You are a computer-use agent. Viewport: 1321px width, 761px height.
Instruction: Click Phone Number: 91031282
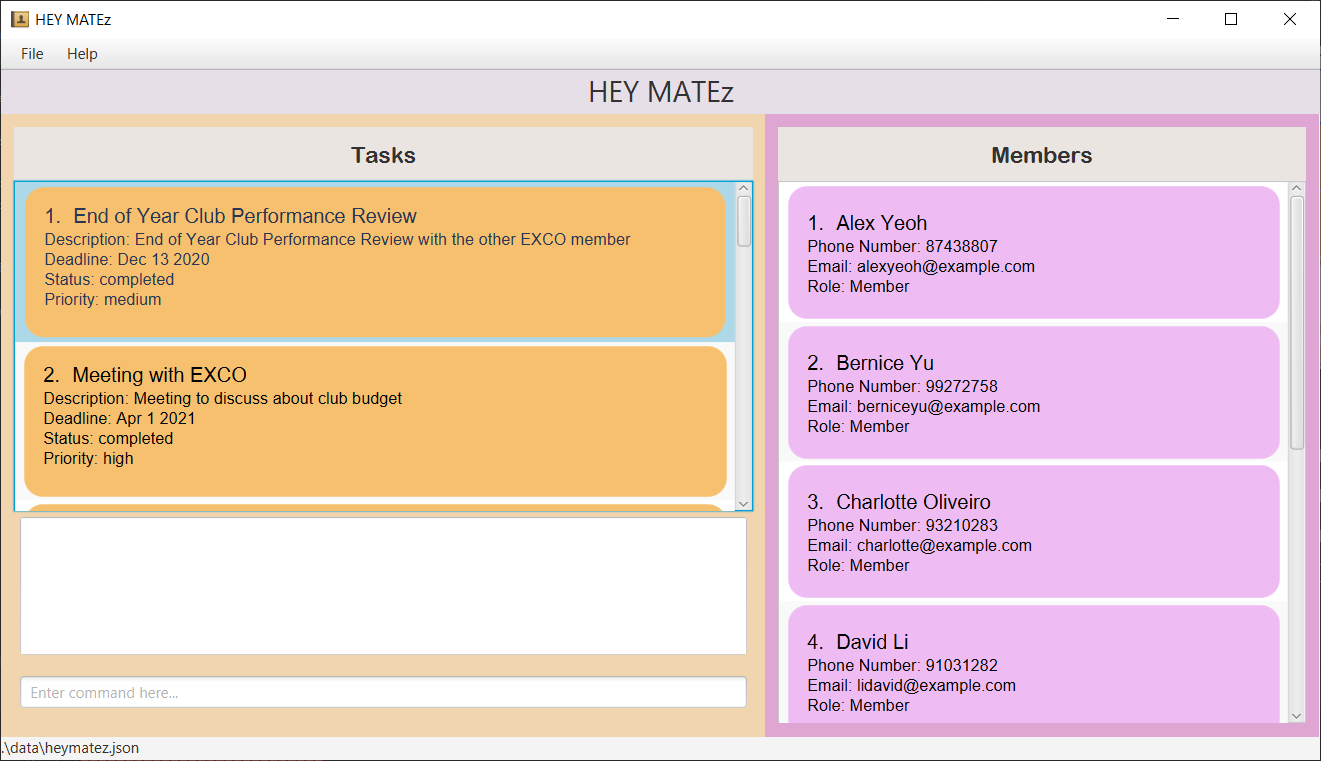click(x=902, y=665)
